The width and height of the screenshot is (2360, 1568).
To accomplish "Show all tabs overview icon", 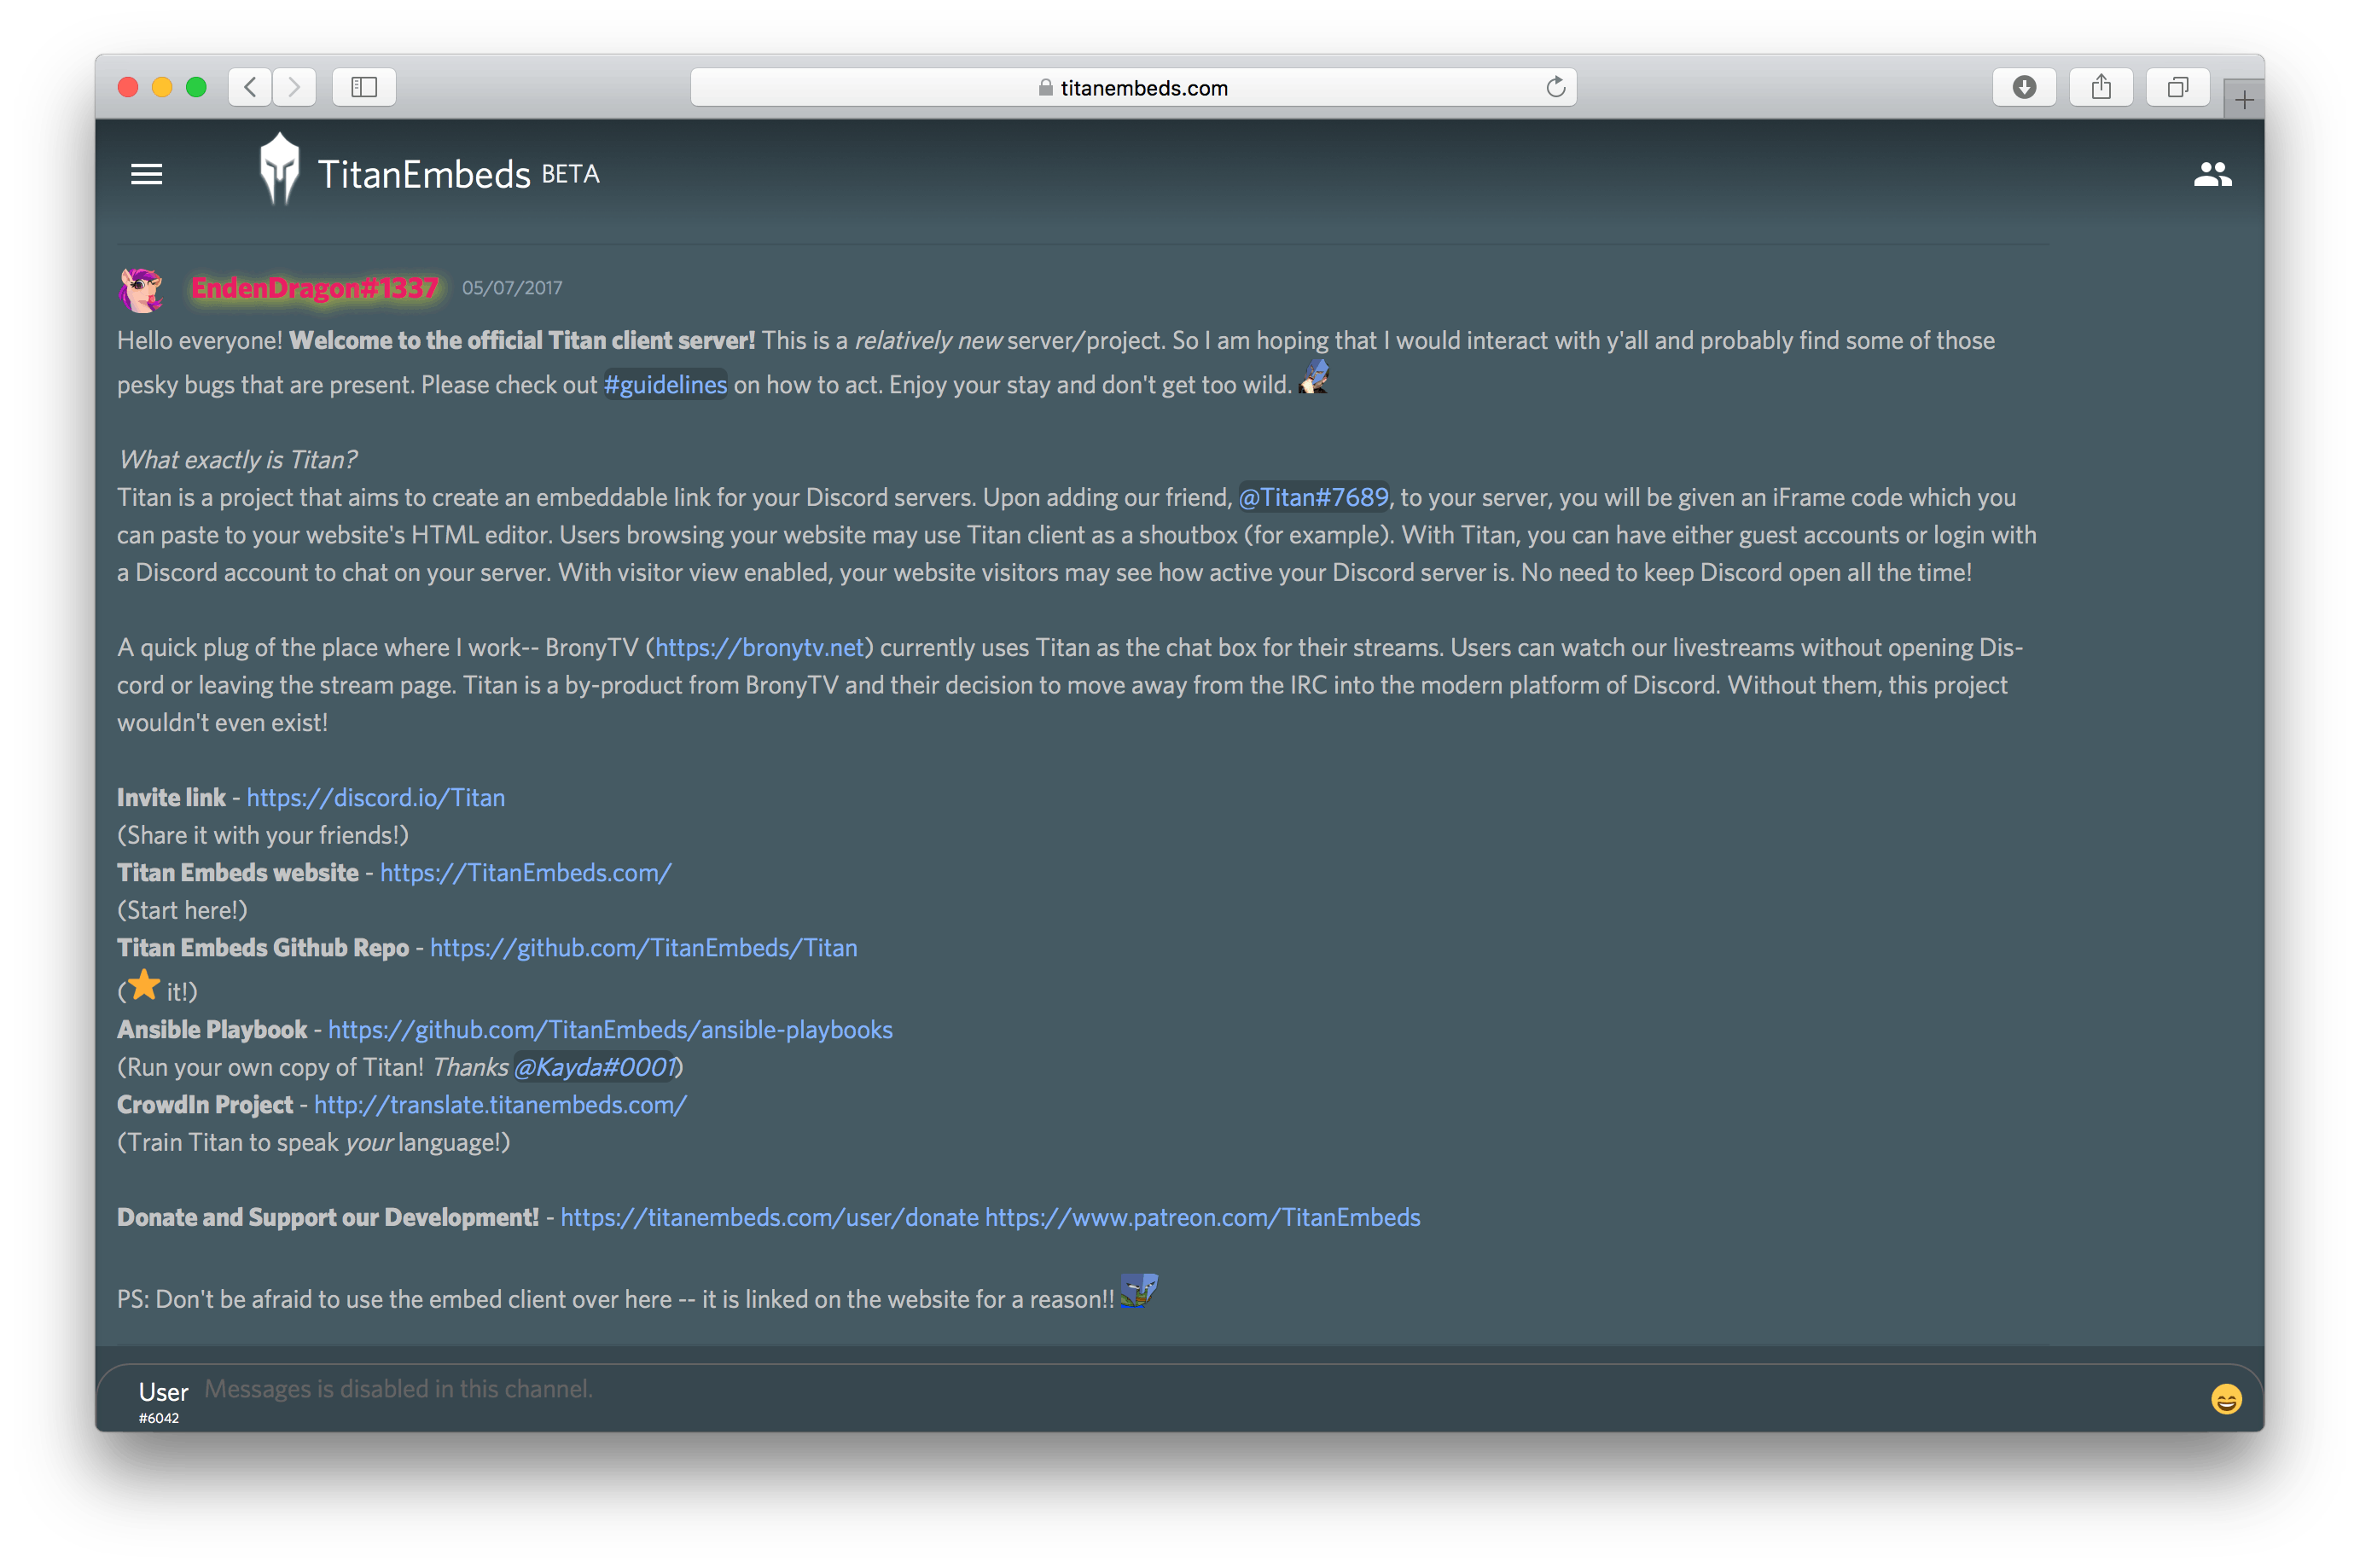I will click(2177, 88).
